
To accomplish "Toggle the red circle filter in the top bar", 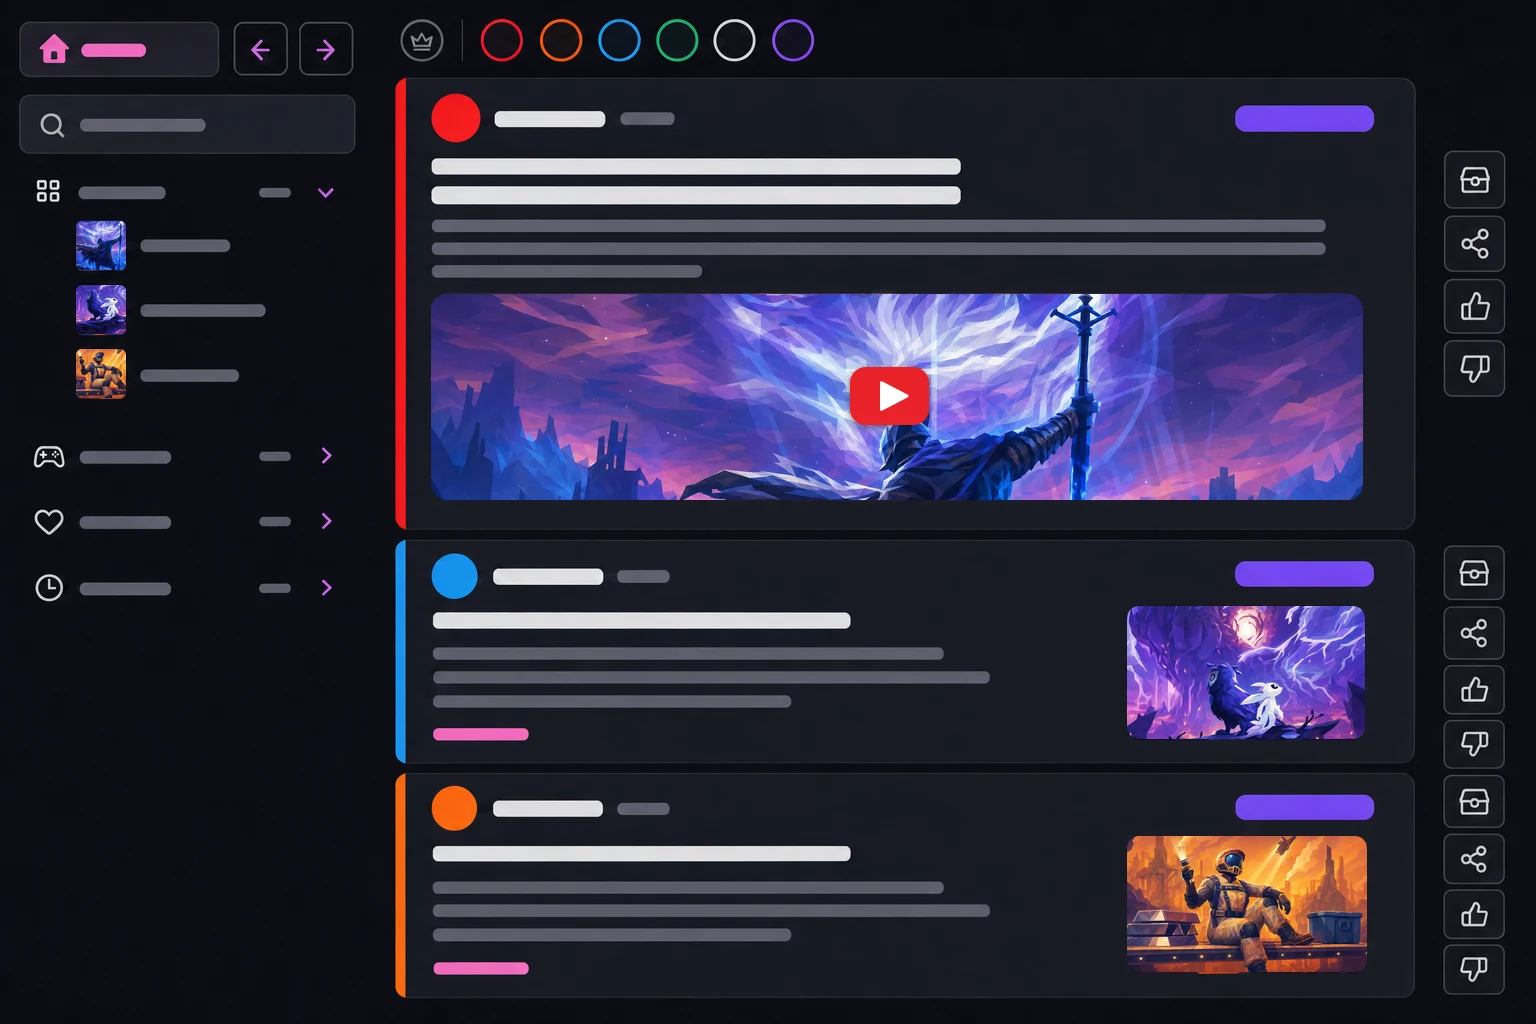I will click(502, 41).
